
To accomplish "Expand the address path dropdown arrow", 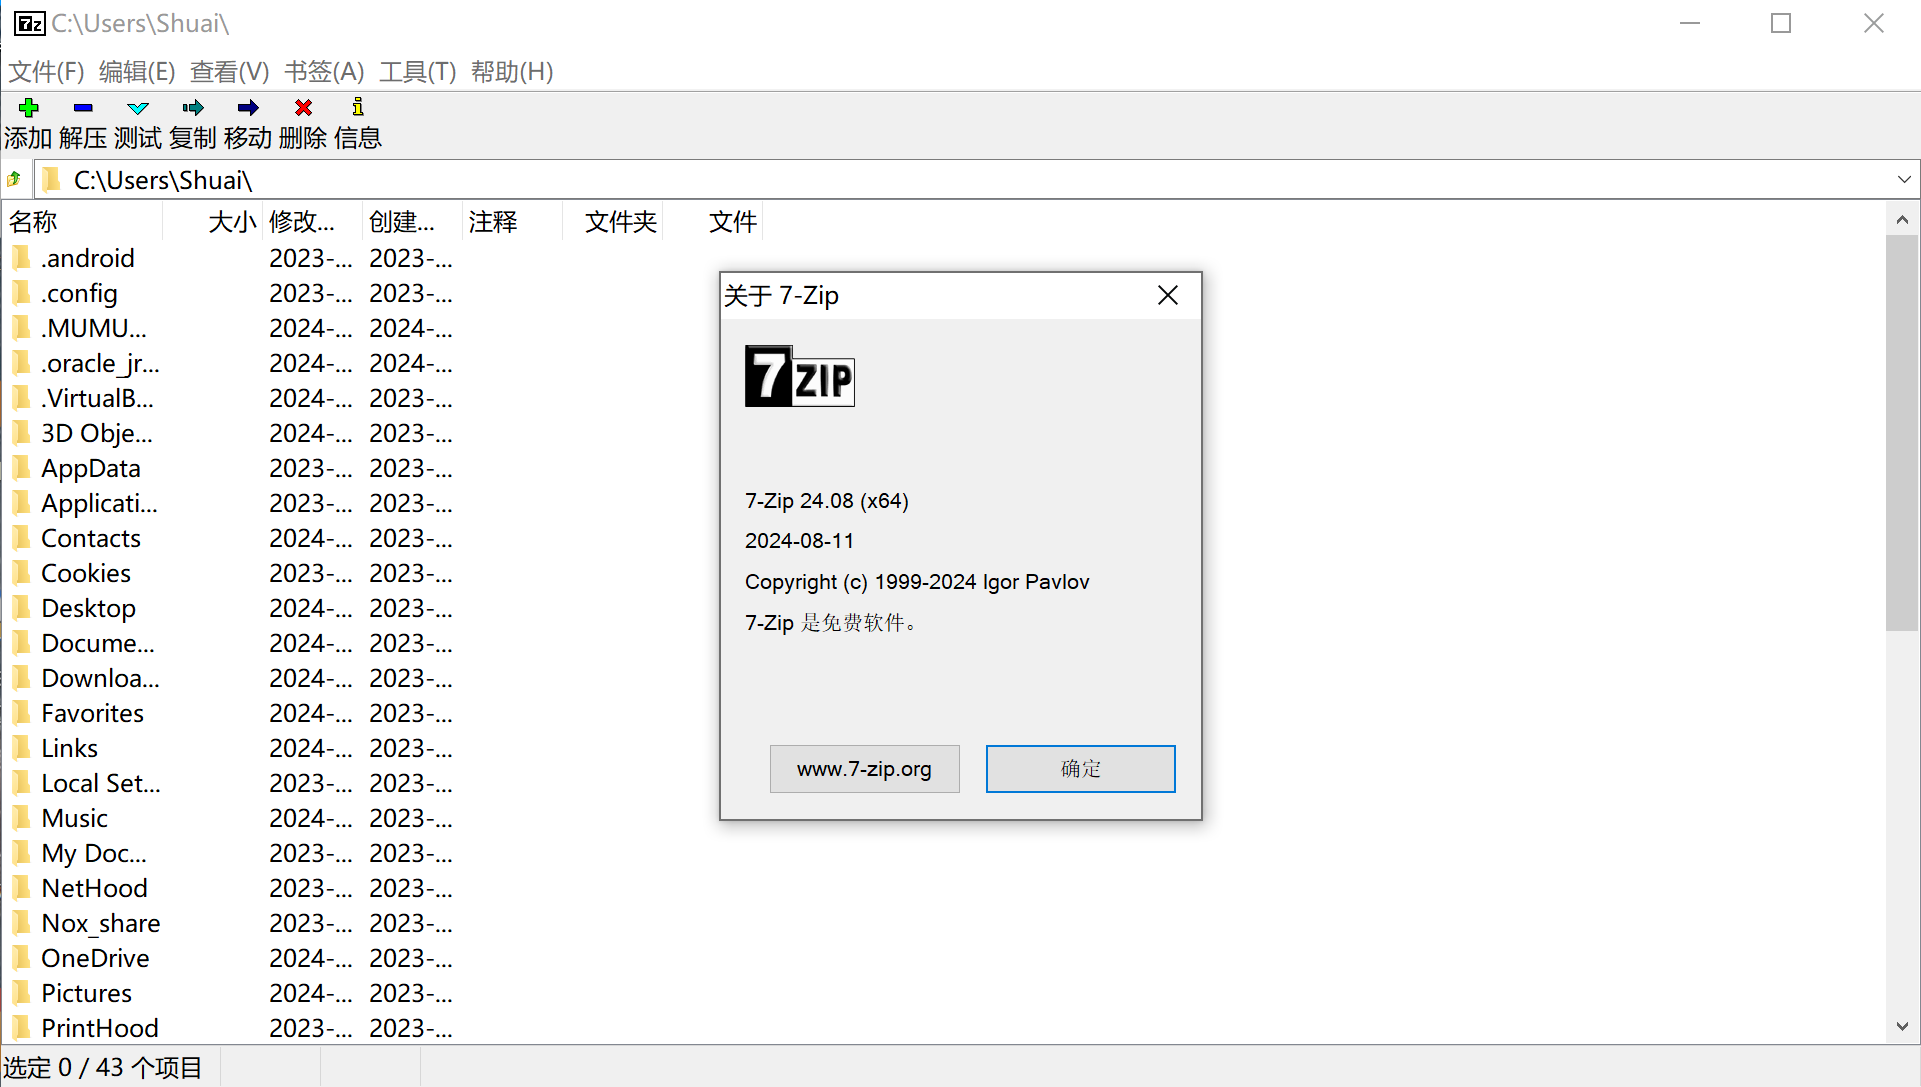I will point(1903,180).
